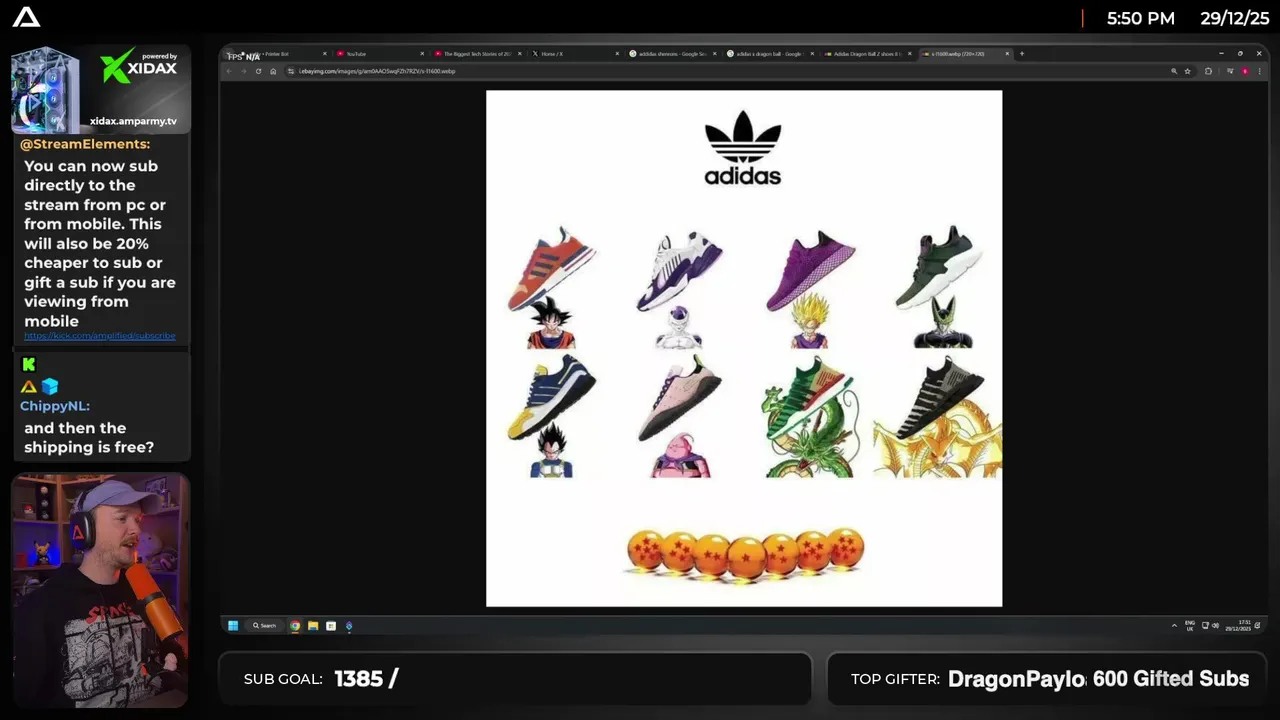Viewport: 1280px width, 720px height.
Task: Click the purple Gohan sneaker
Action: (810, 271)
